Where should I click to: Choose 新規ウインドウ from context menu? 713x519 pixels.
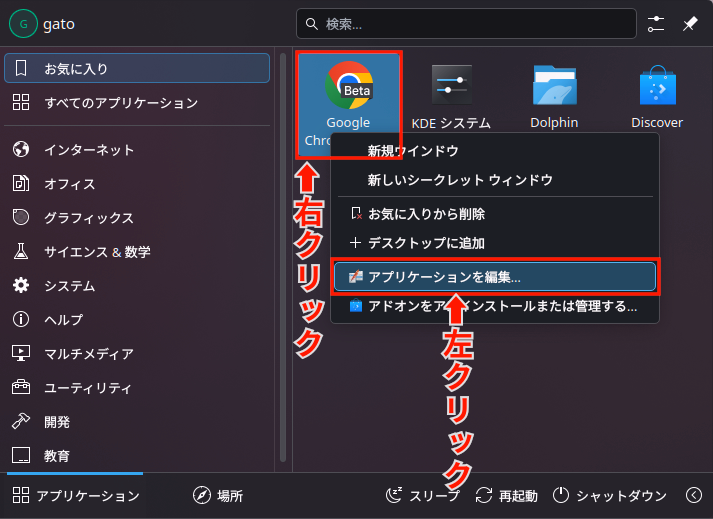pyautogui.click(x=495, y=151)
